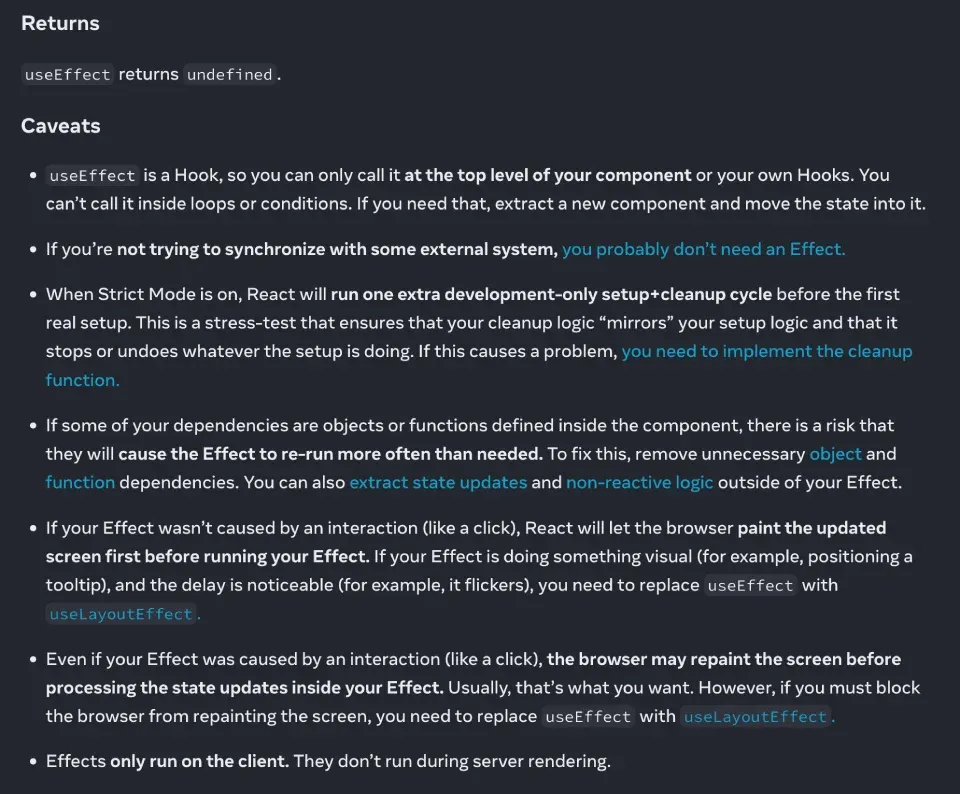This screenshot has width=960, height=794.
Task: Click useLayoutEffect link in the repaint-blocking caveat
Action: pyautogui.click(x=755, y=716)
